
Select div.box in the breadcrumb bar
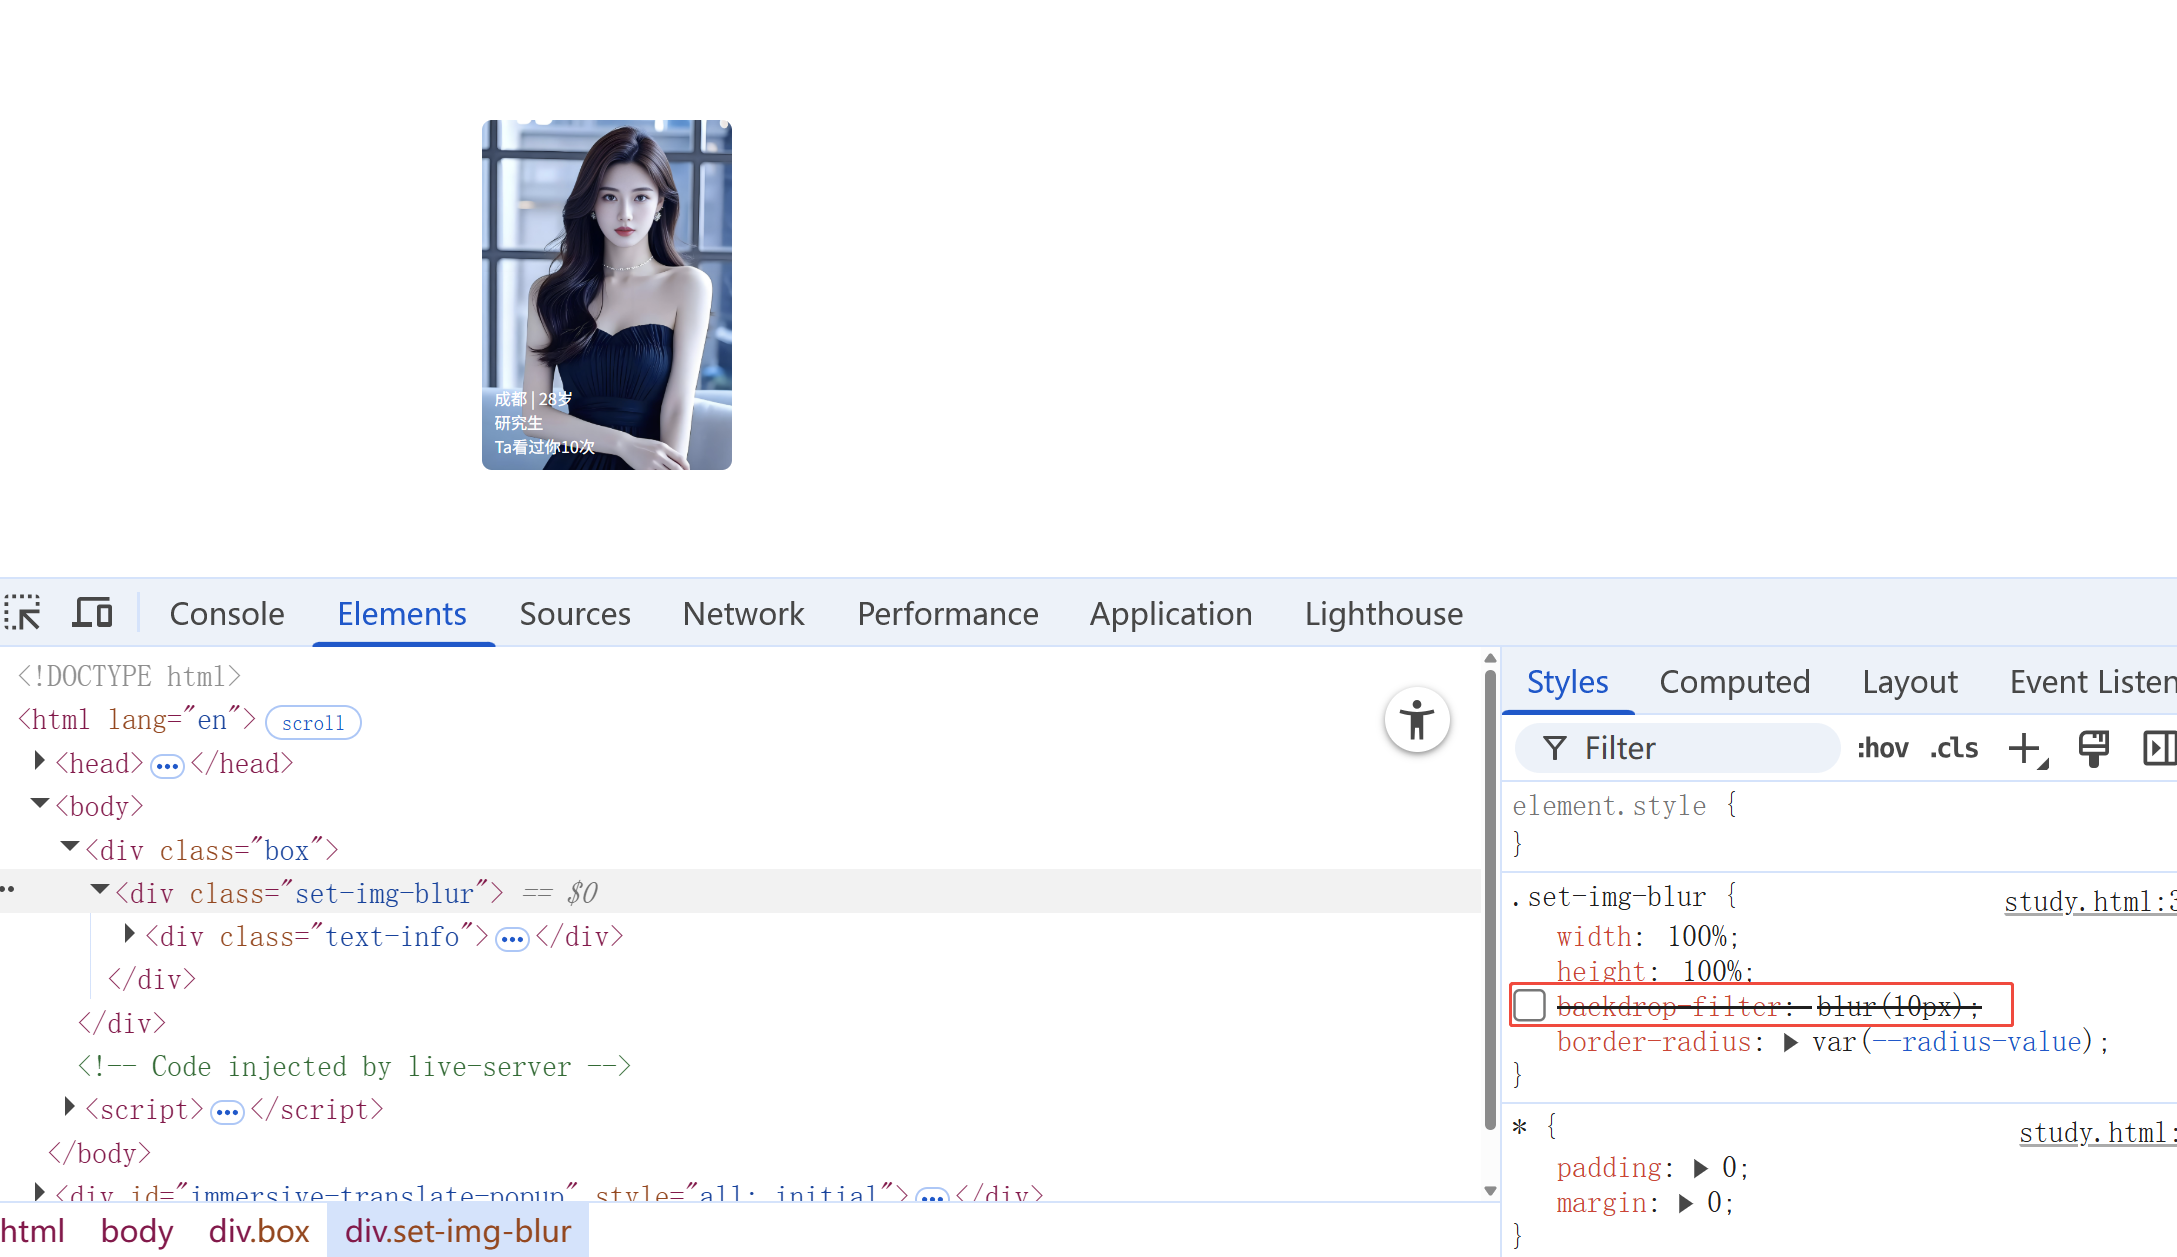click(259, 1231)
